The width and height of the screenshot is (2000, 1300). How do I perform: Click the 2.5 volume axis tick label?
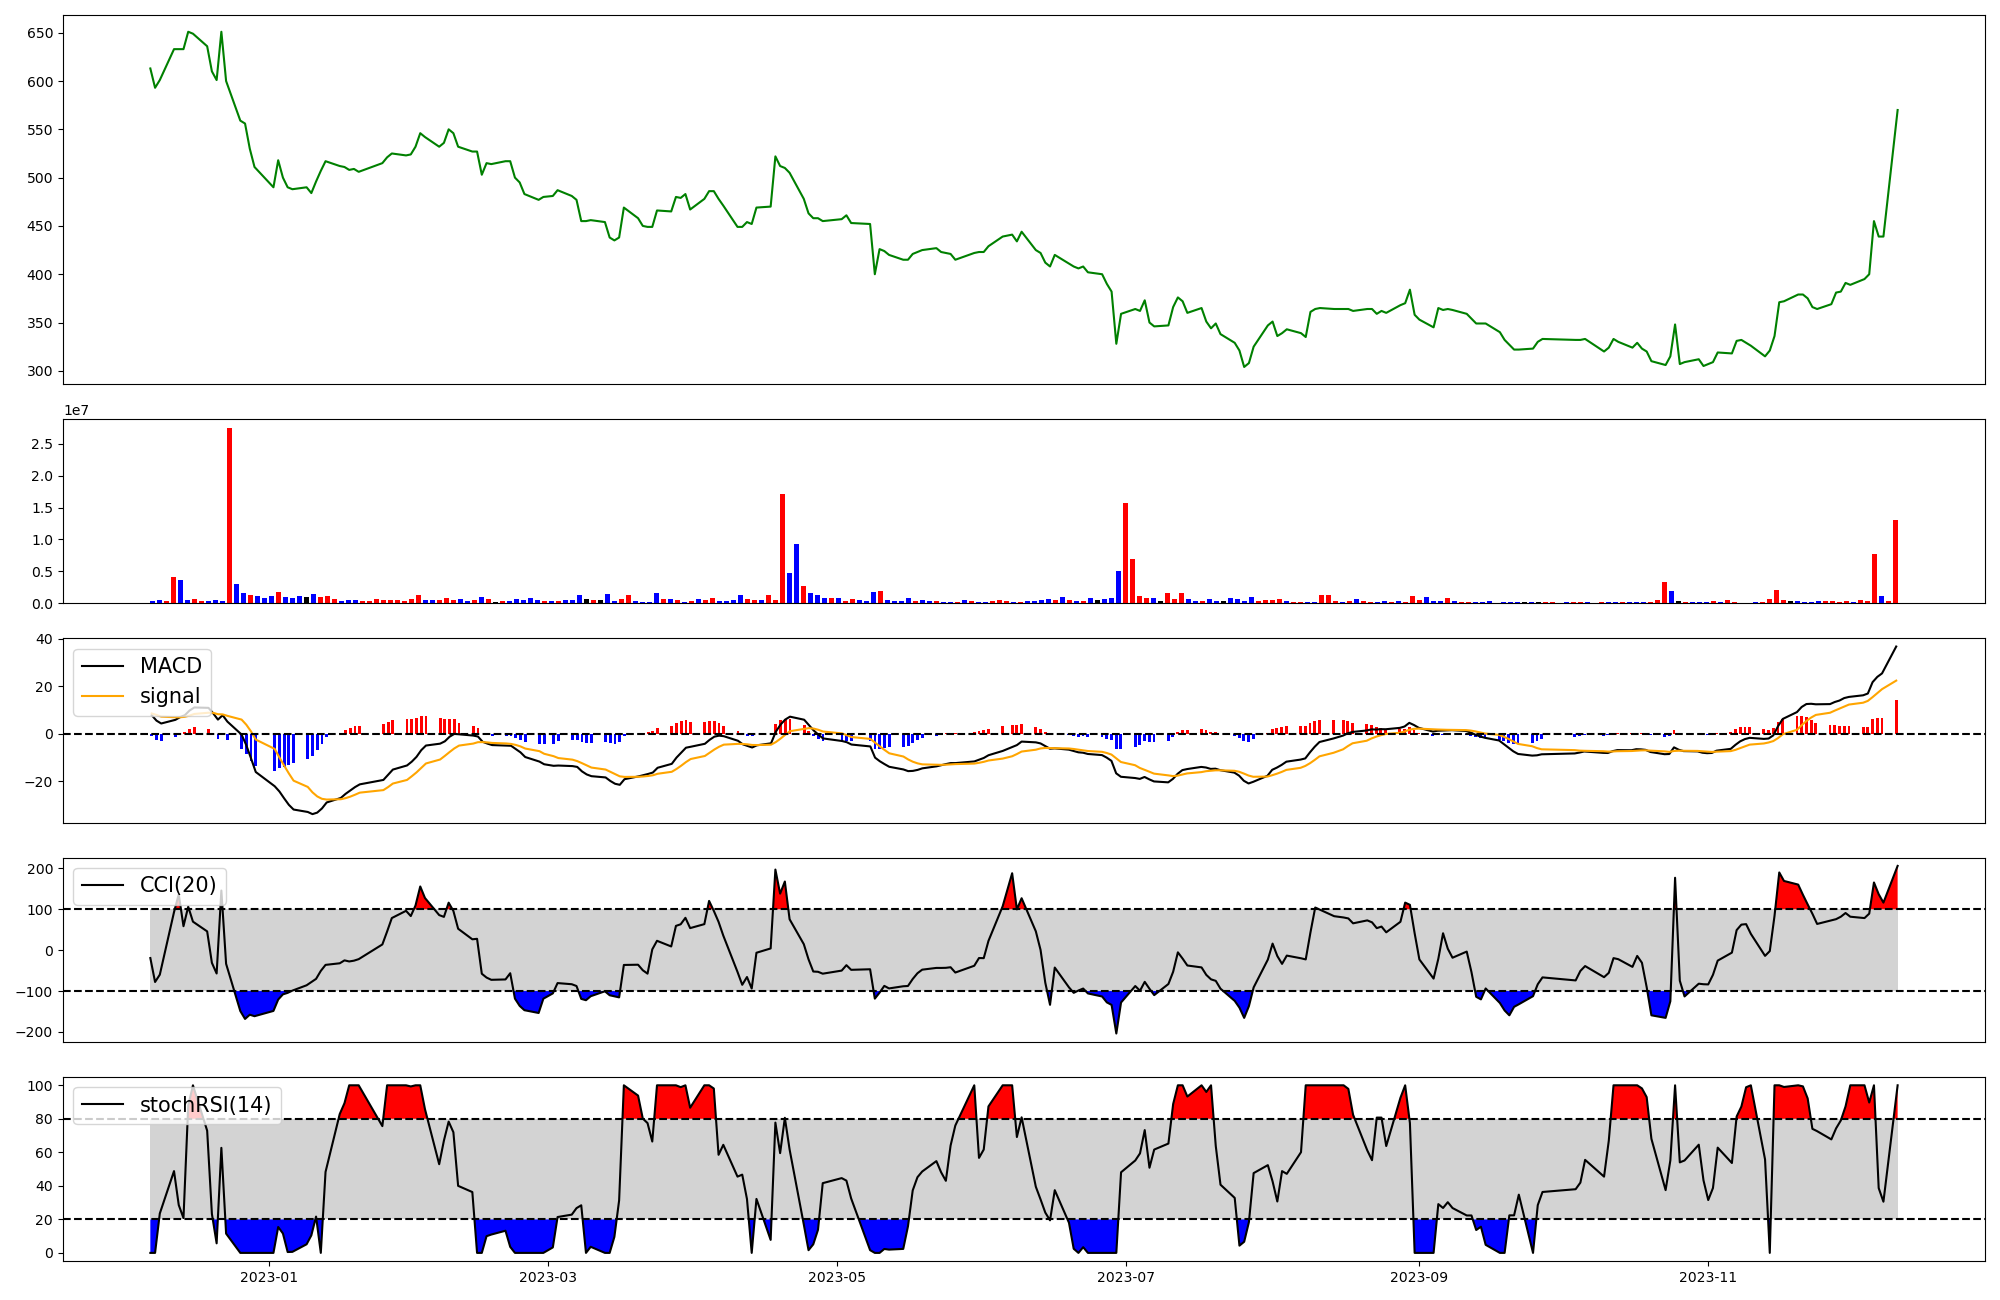pos(42,444)
